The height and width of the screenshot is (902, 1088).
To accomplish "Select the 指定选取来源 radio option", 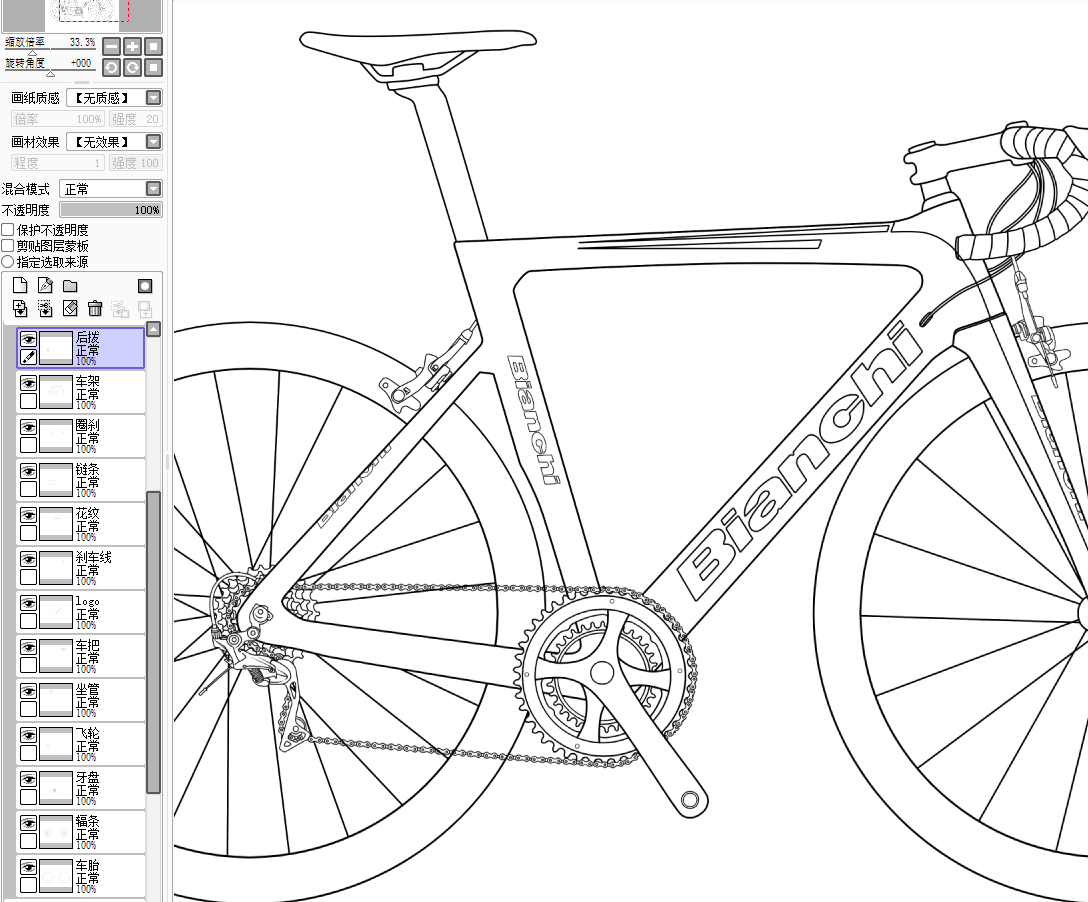I will pyautogui.click(x=8, y=262).
